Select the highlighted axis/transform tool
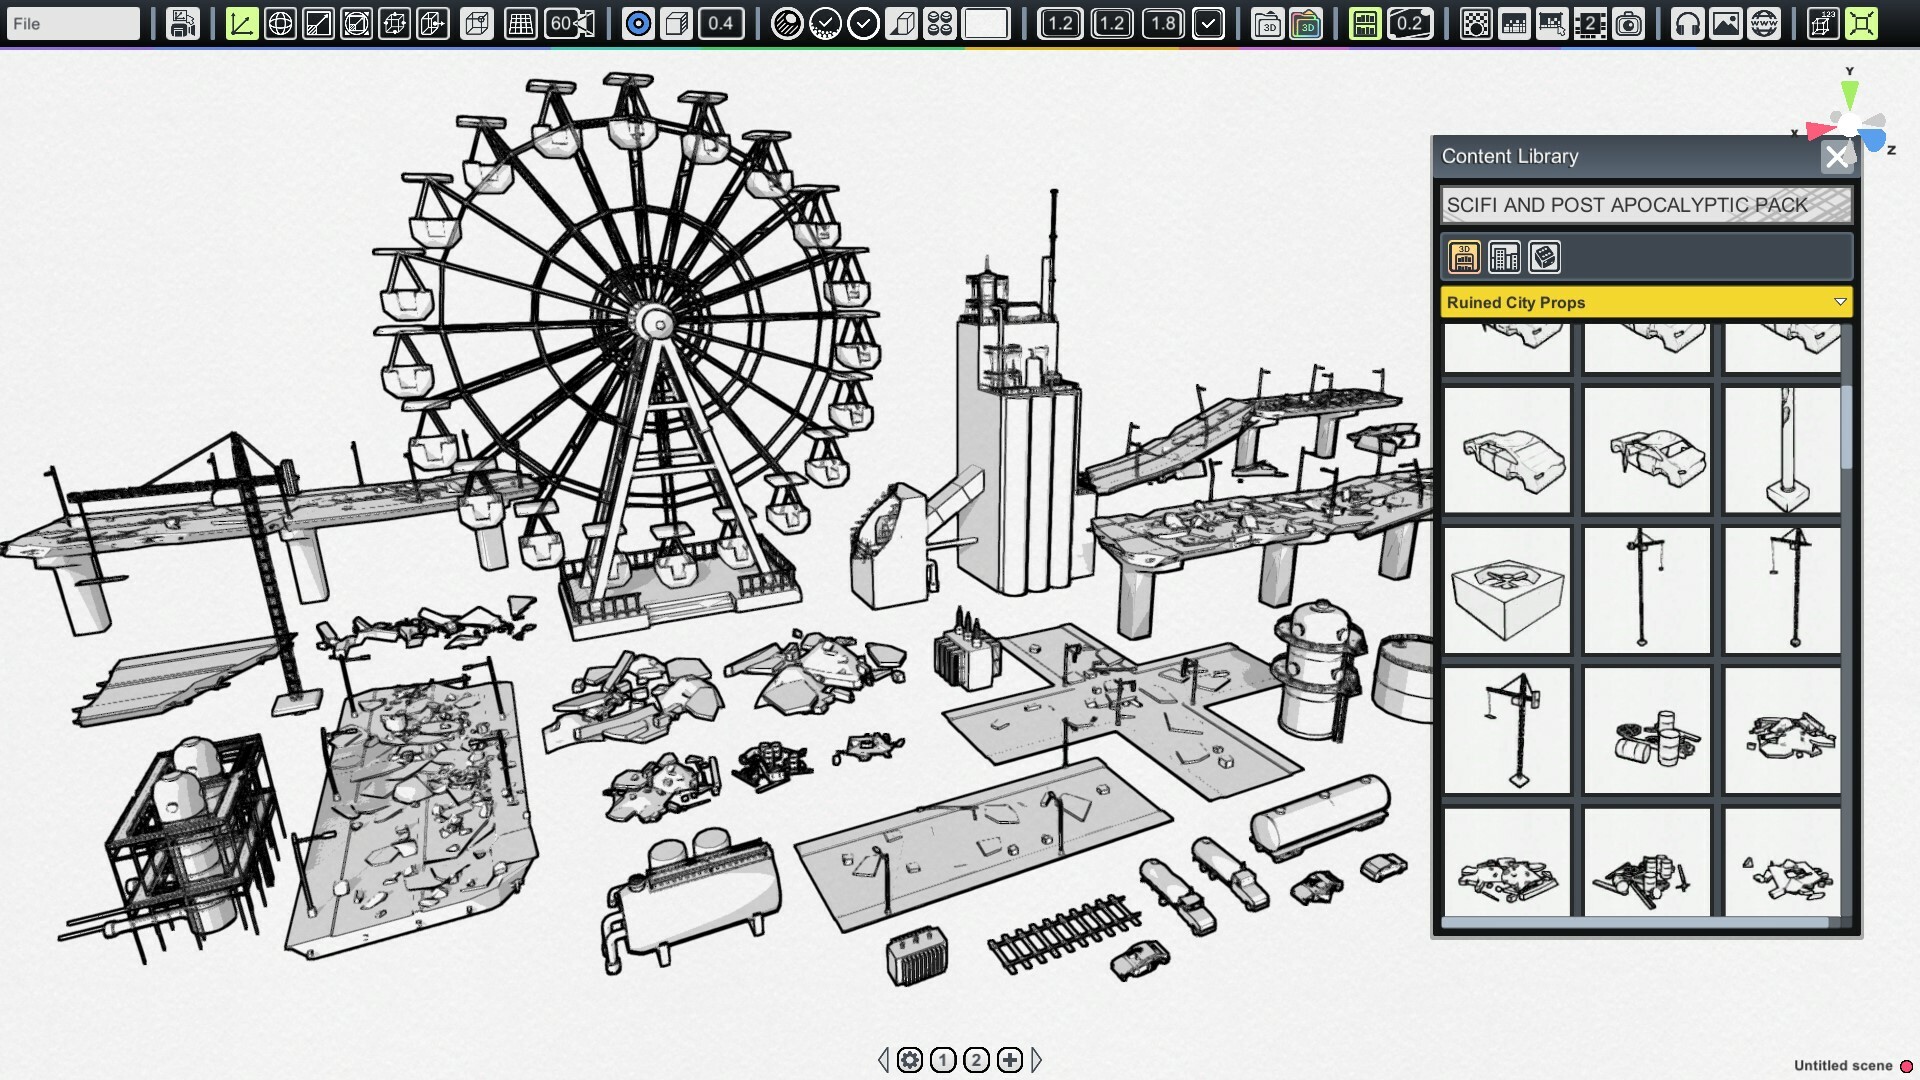The width and height of the screenshot is (1920, 1080). tap(241, 23)
